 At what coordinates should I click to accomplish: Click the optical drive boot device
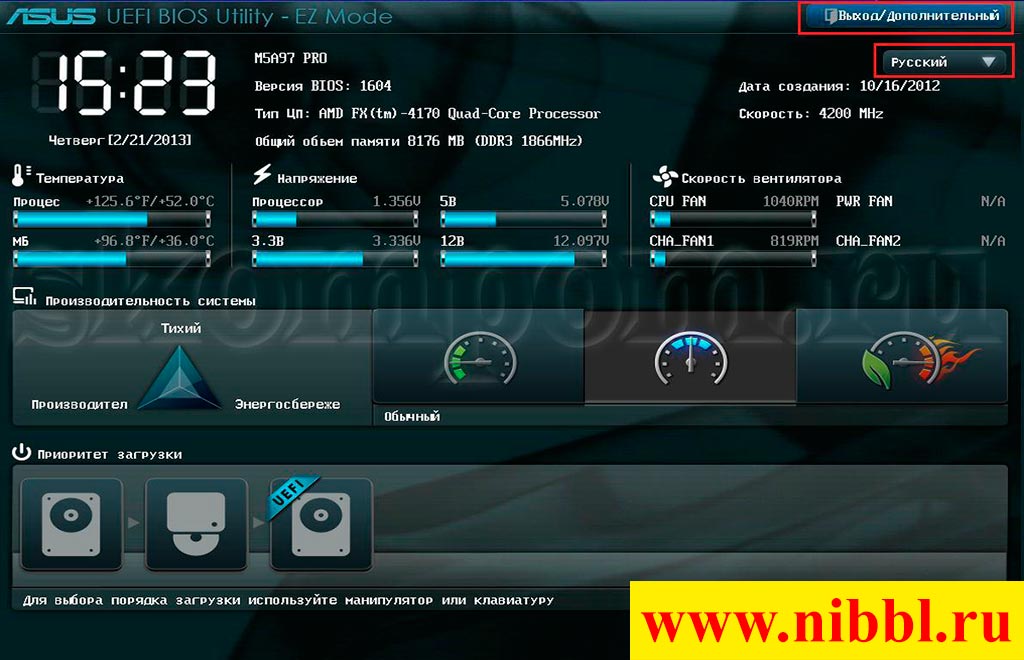[x=197, y=524]
